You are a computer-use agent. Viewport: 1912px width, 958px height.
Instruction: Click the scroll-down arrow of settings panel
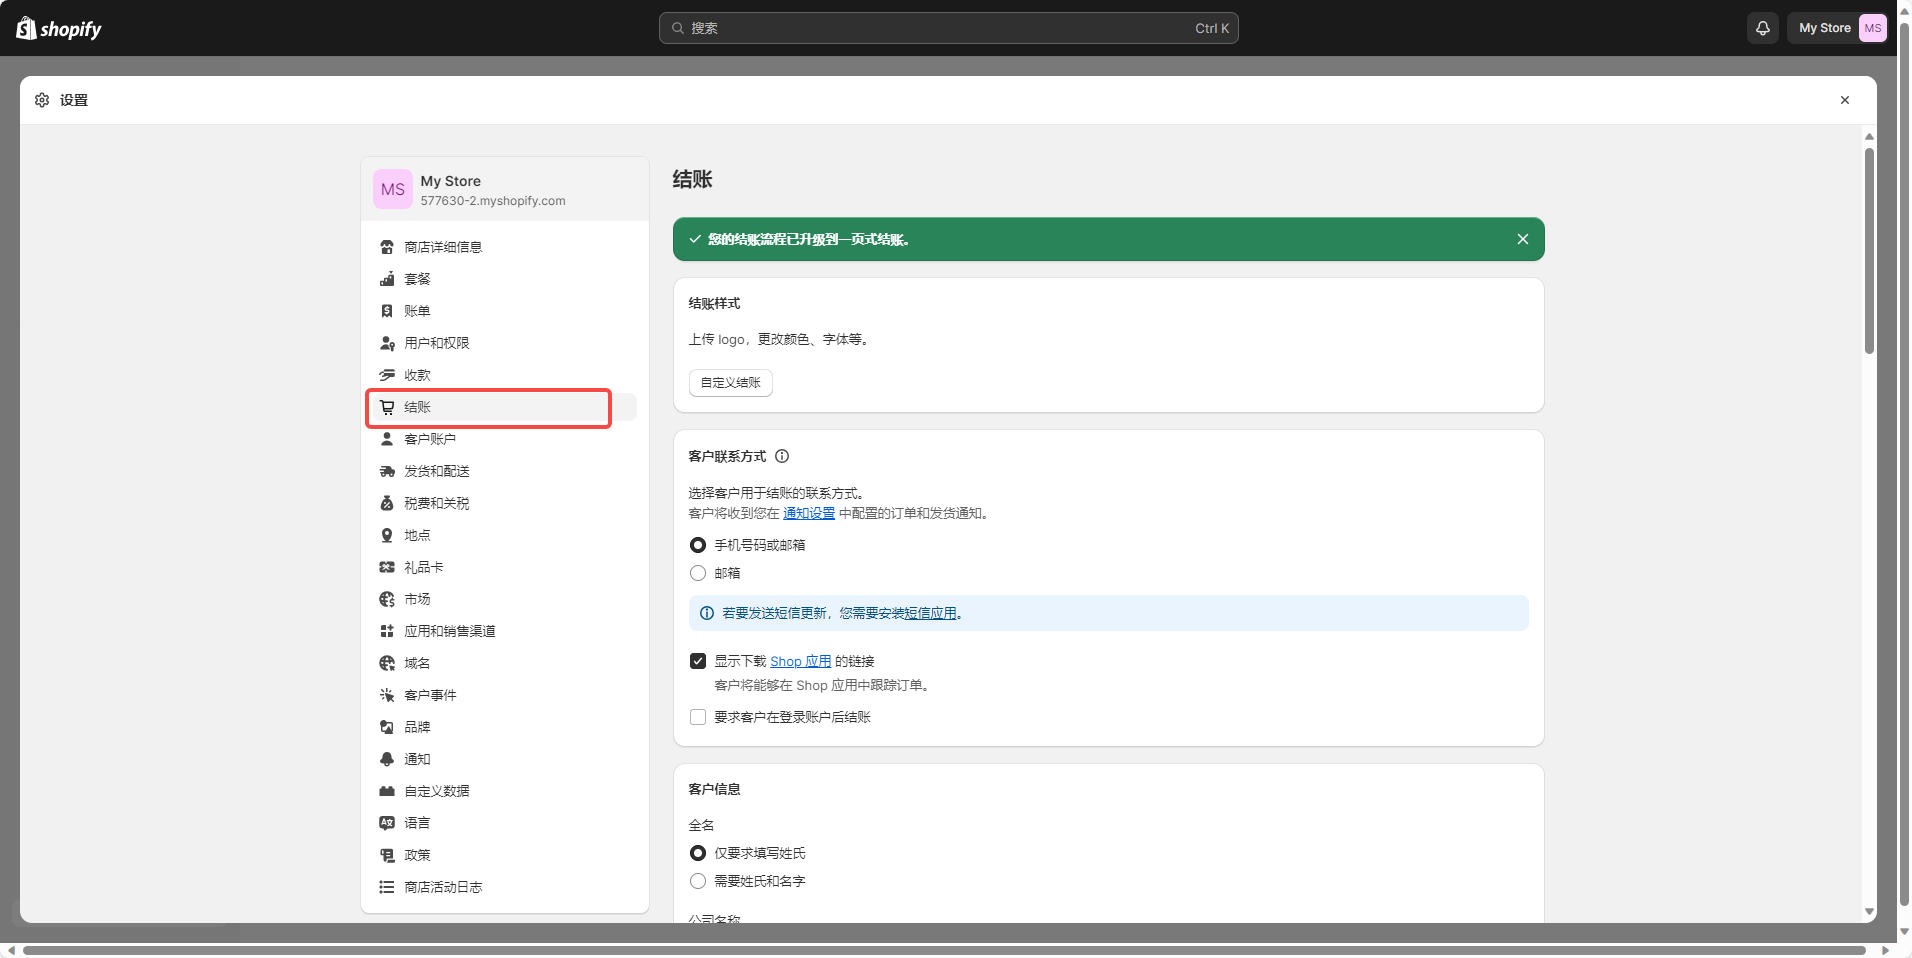(x=1869, y=912)
